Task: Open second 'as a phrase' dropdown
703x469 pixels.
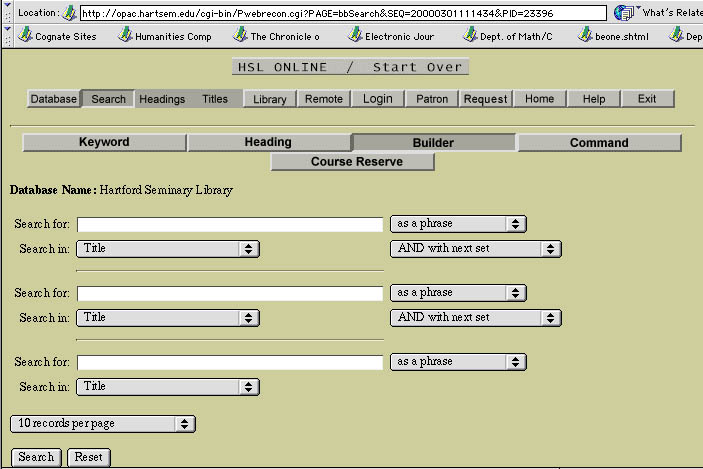Action: (458, 293)
